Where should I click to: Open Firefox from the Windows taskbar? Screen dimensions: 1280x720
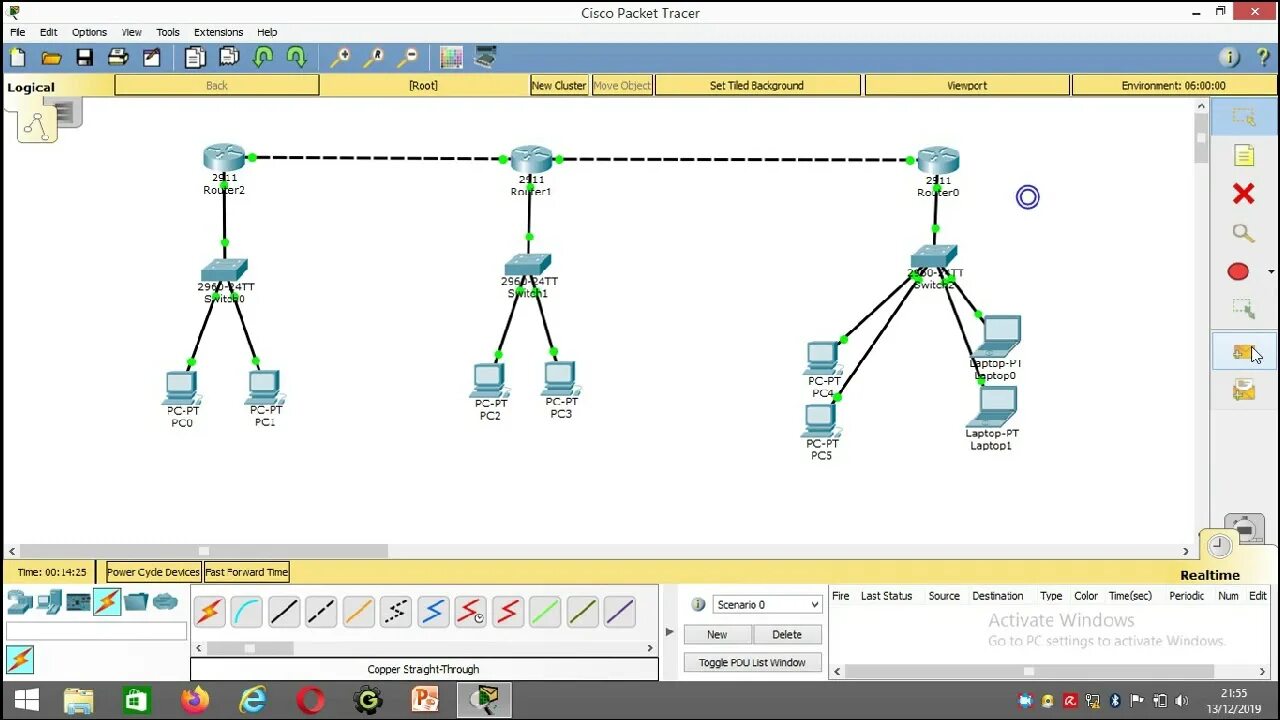195,700
